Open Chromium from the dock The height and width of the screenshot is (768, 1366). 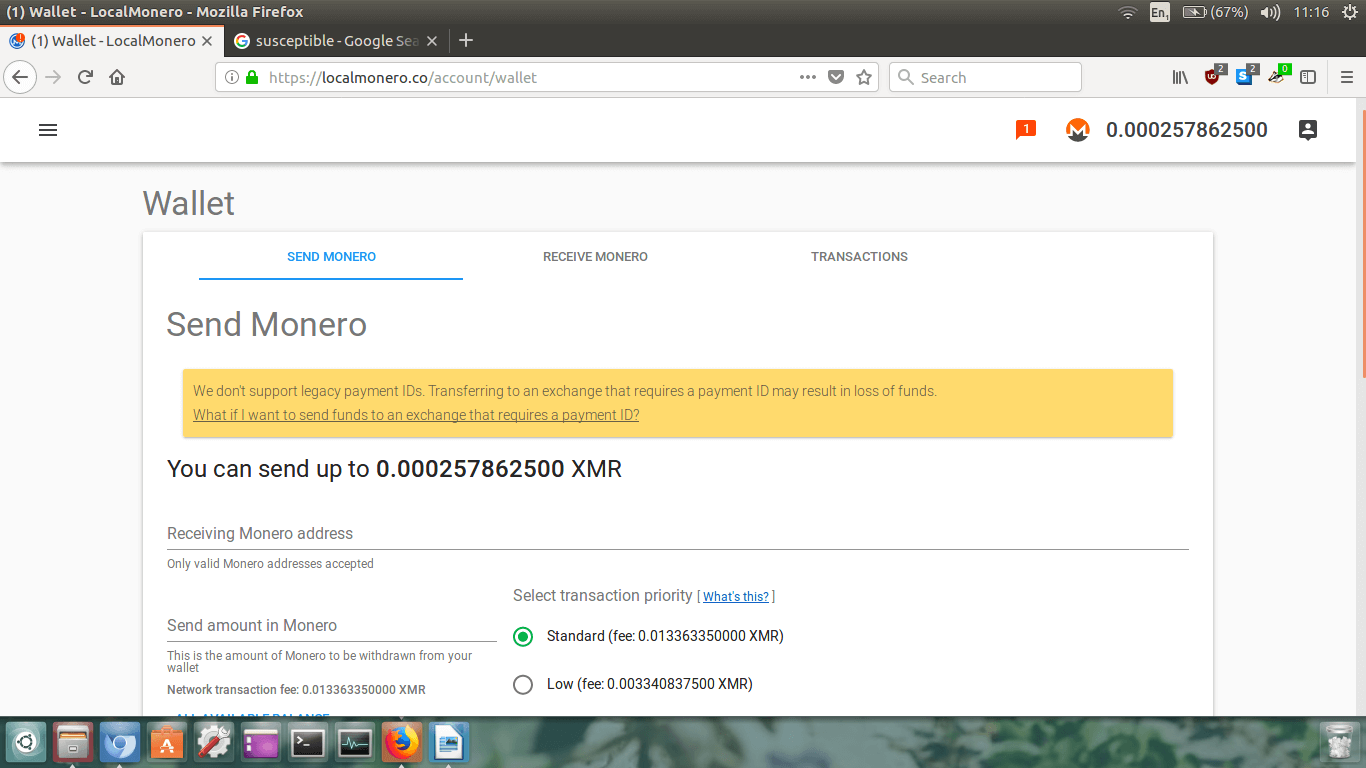coord(120,743)
